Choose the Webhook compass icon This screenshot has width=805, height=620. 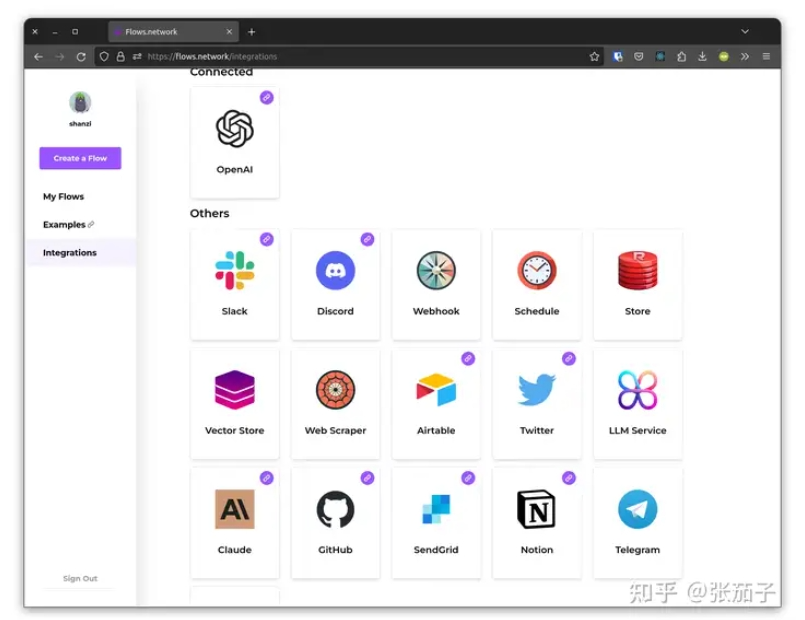[436, 270]
